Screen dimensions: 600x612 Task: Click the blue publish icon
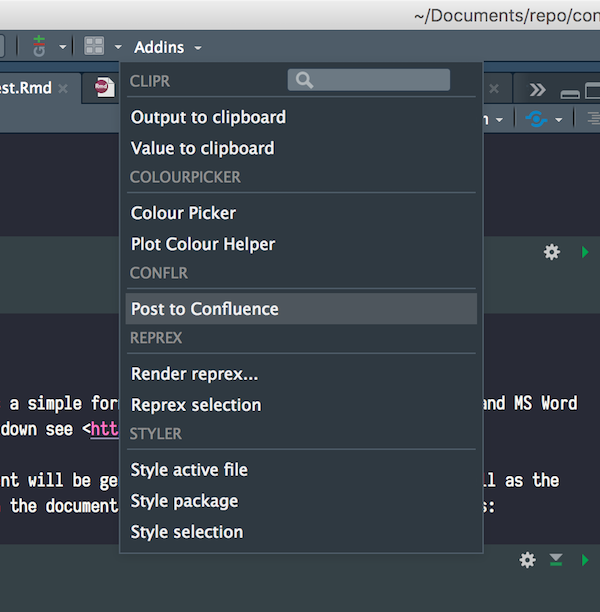pos(537,118)
